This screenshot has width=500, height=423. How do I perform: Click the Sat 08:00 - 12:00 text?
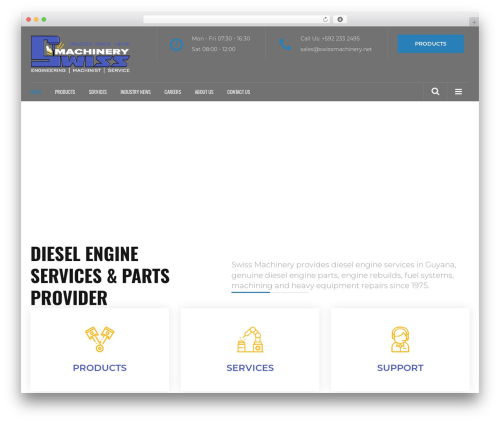click(213, 49)
